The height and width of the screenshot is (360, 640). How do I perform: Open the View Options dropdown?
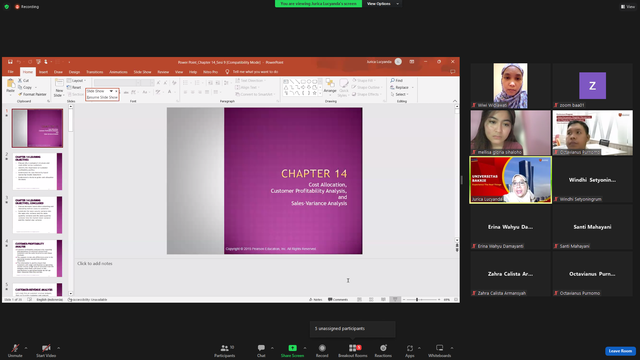point(382,4)
